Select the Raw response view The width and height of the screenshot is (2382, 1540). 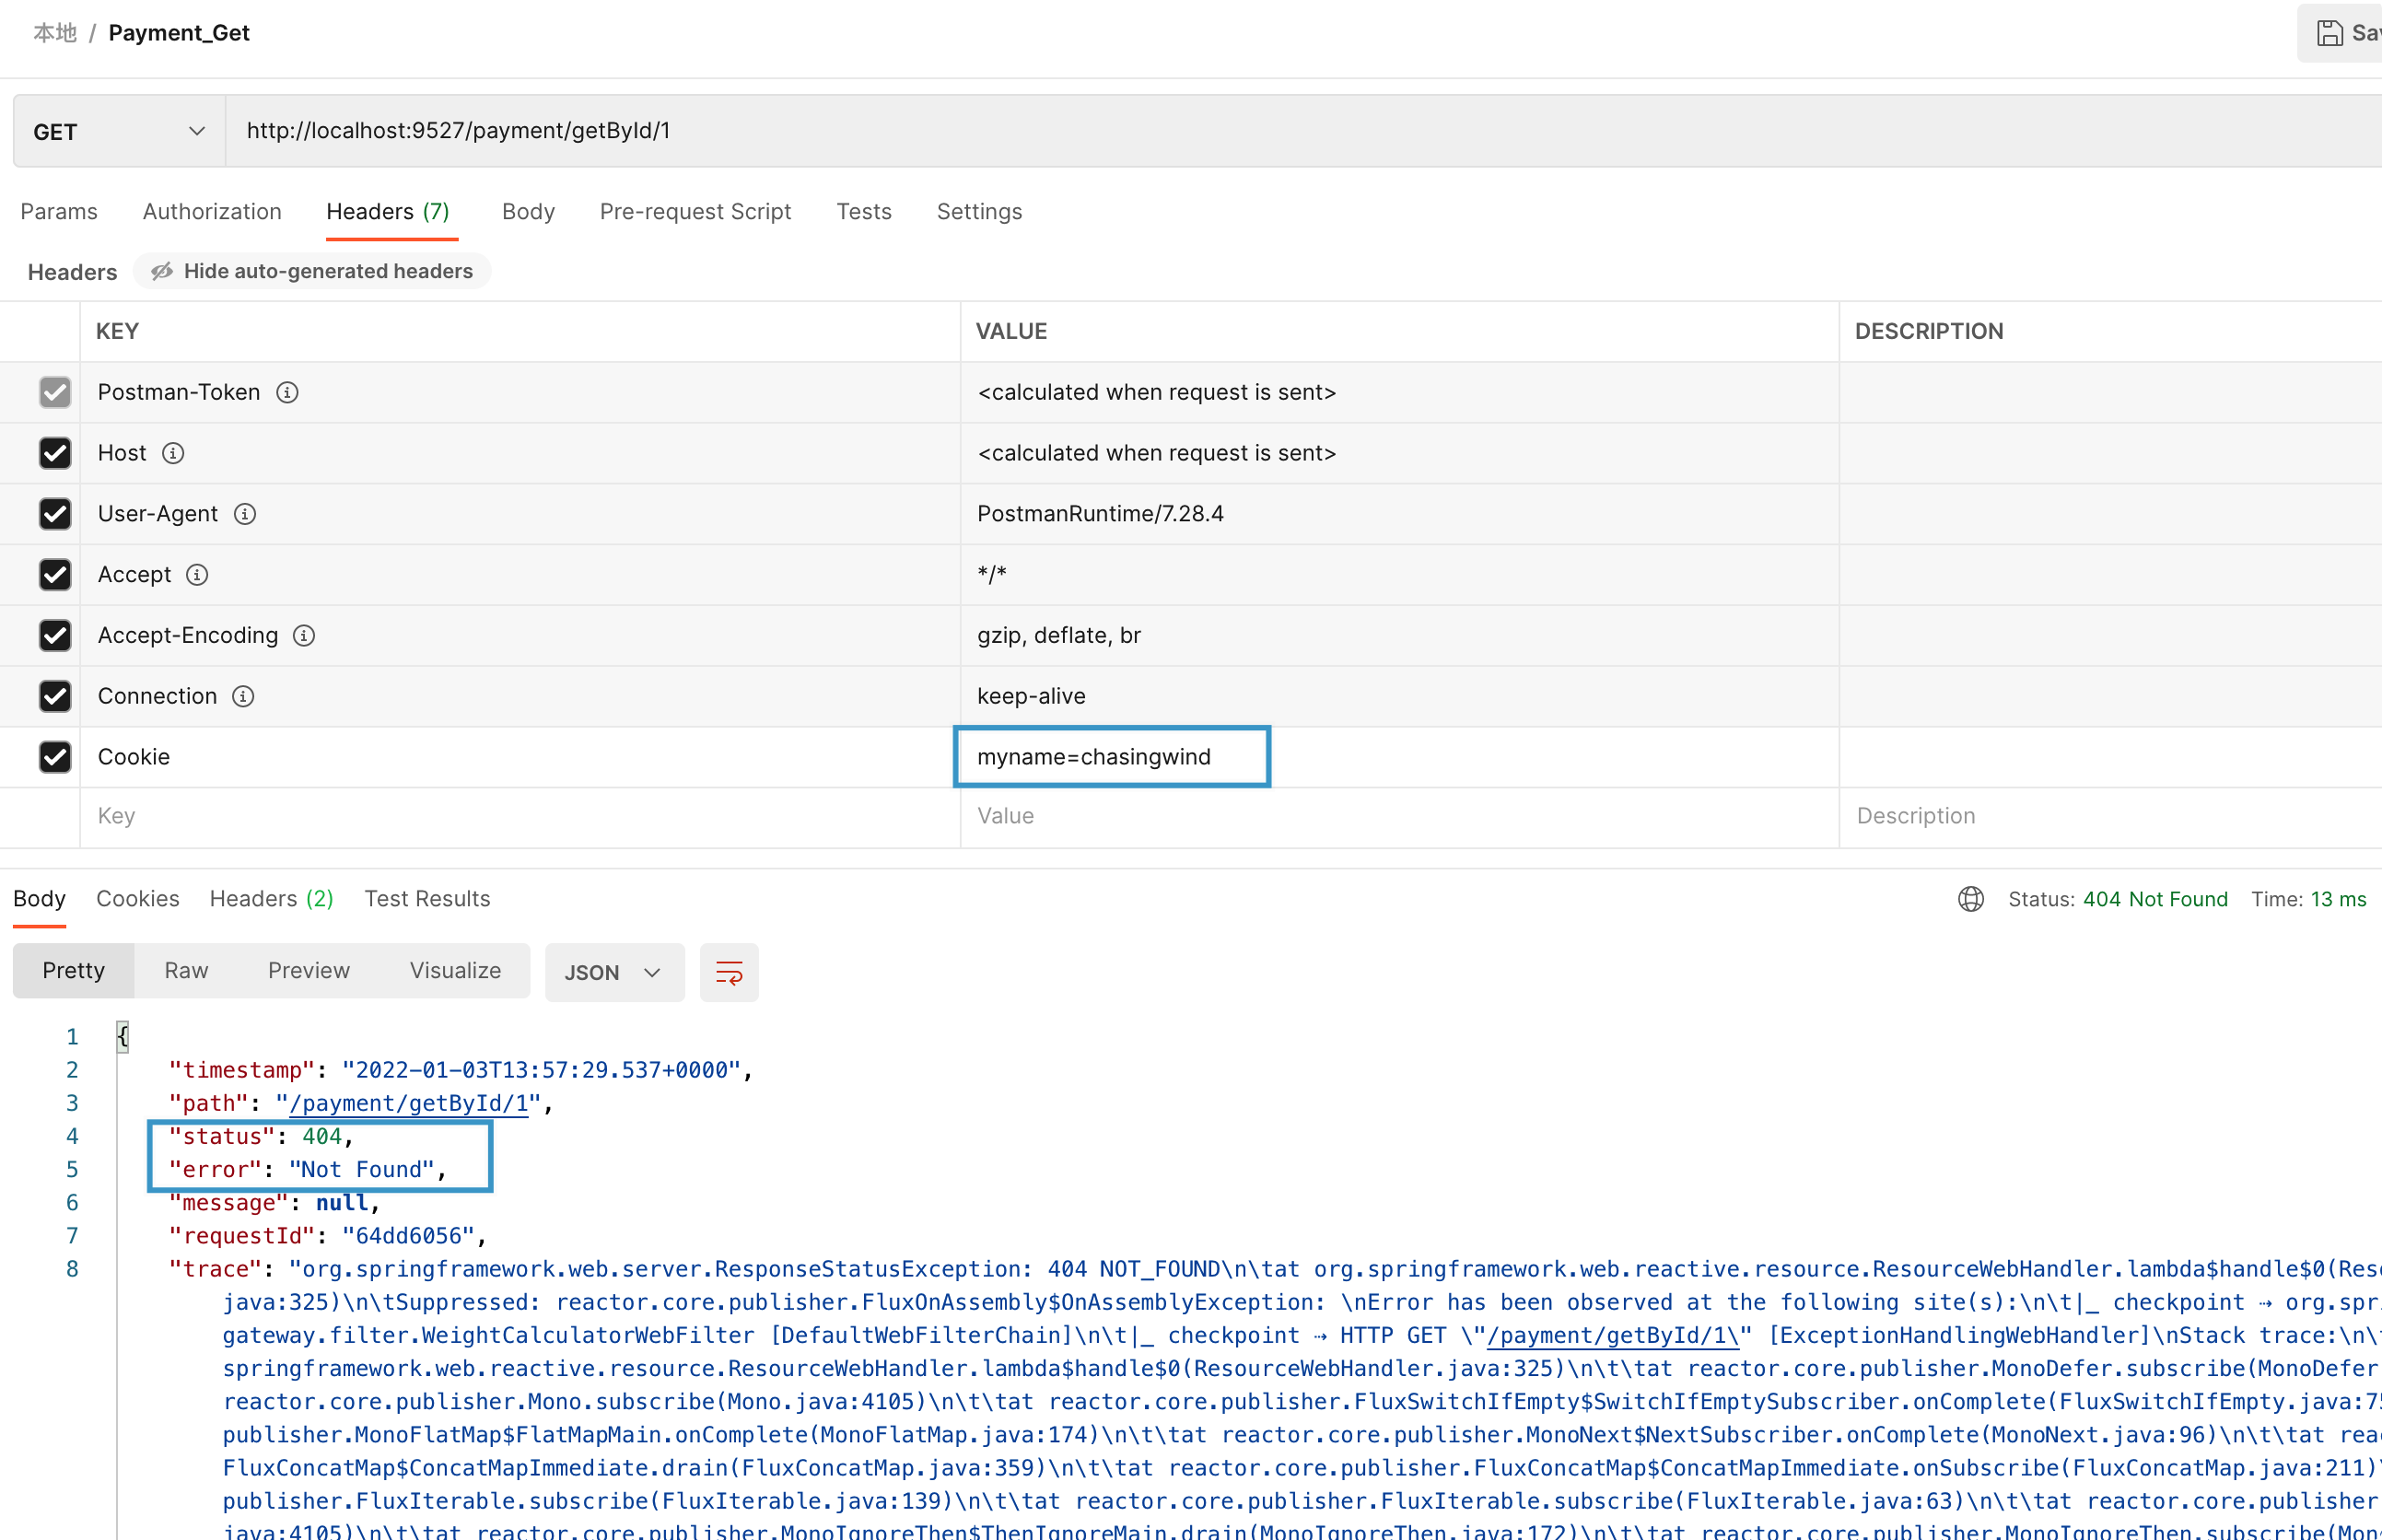coord(186,973)
